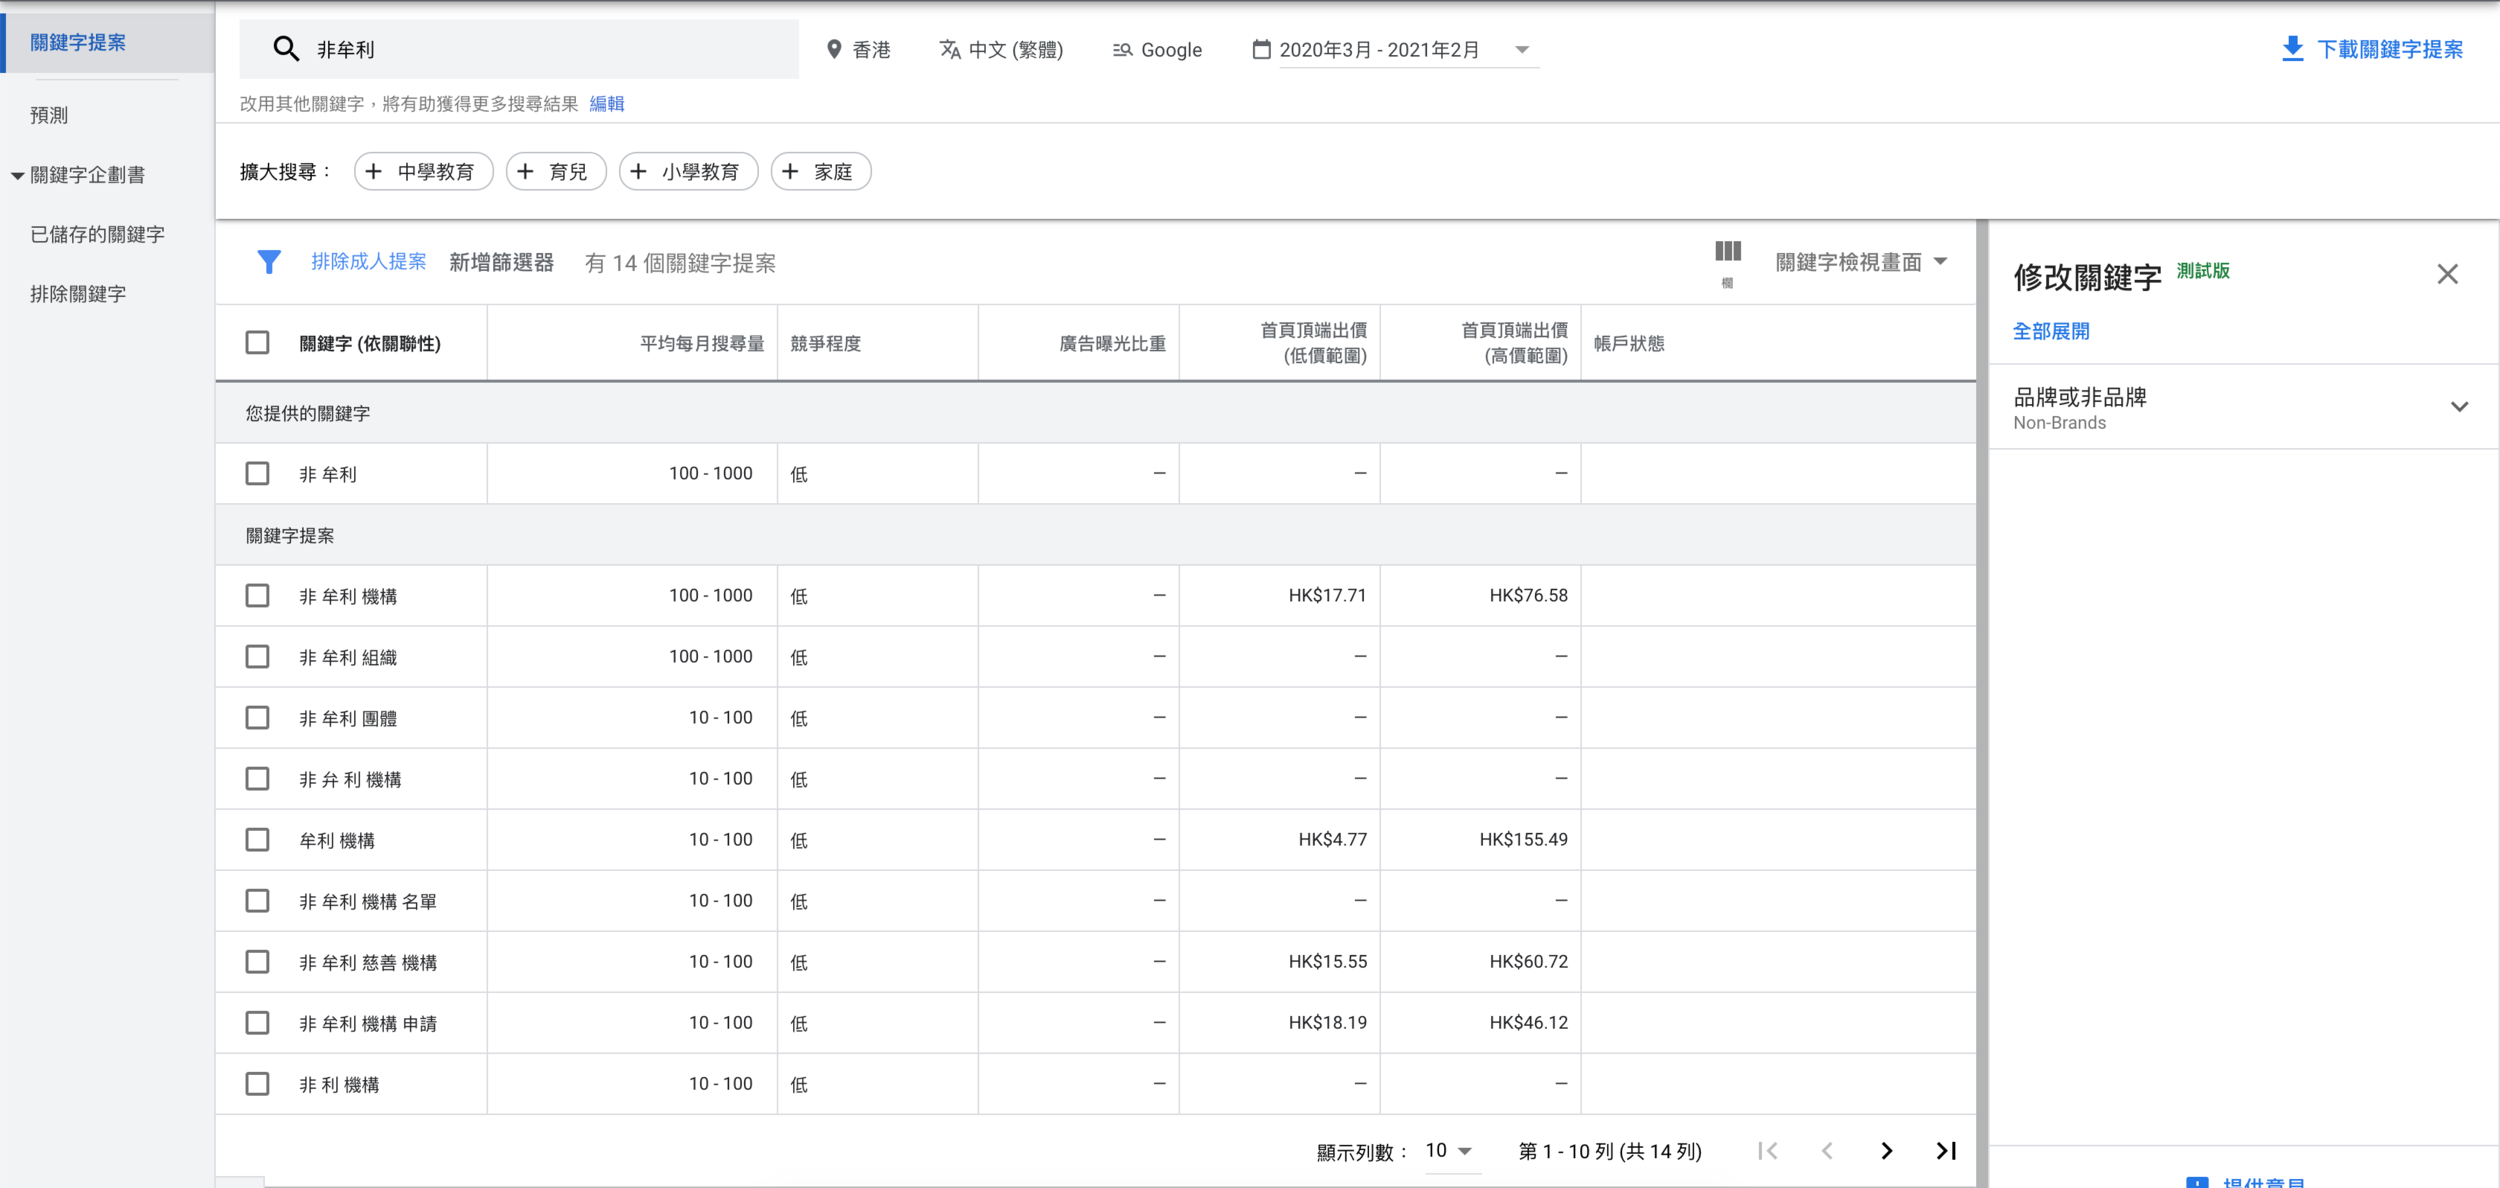Toggle the select-all keywords checkbox
This screenshot has height=1188, width=2500.
click(257, 343)
